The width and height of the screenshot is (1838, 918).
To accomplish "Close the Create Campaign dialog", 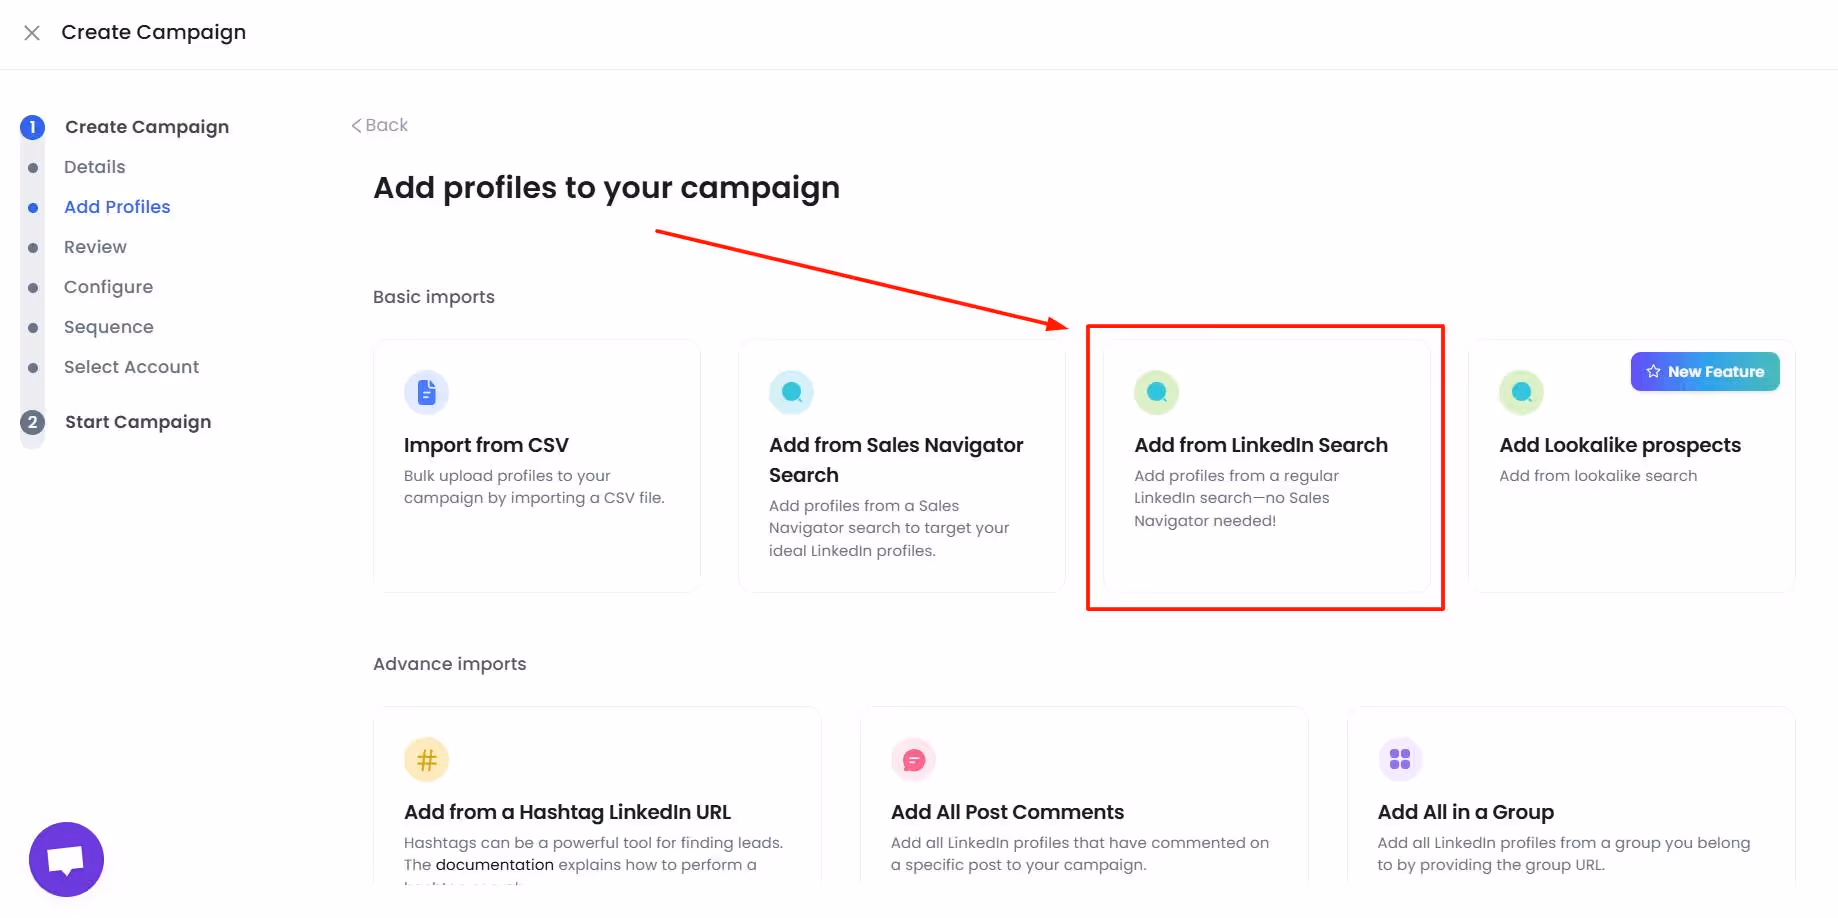I will [x=32, y=33].
